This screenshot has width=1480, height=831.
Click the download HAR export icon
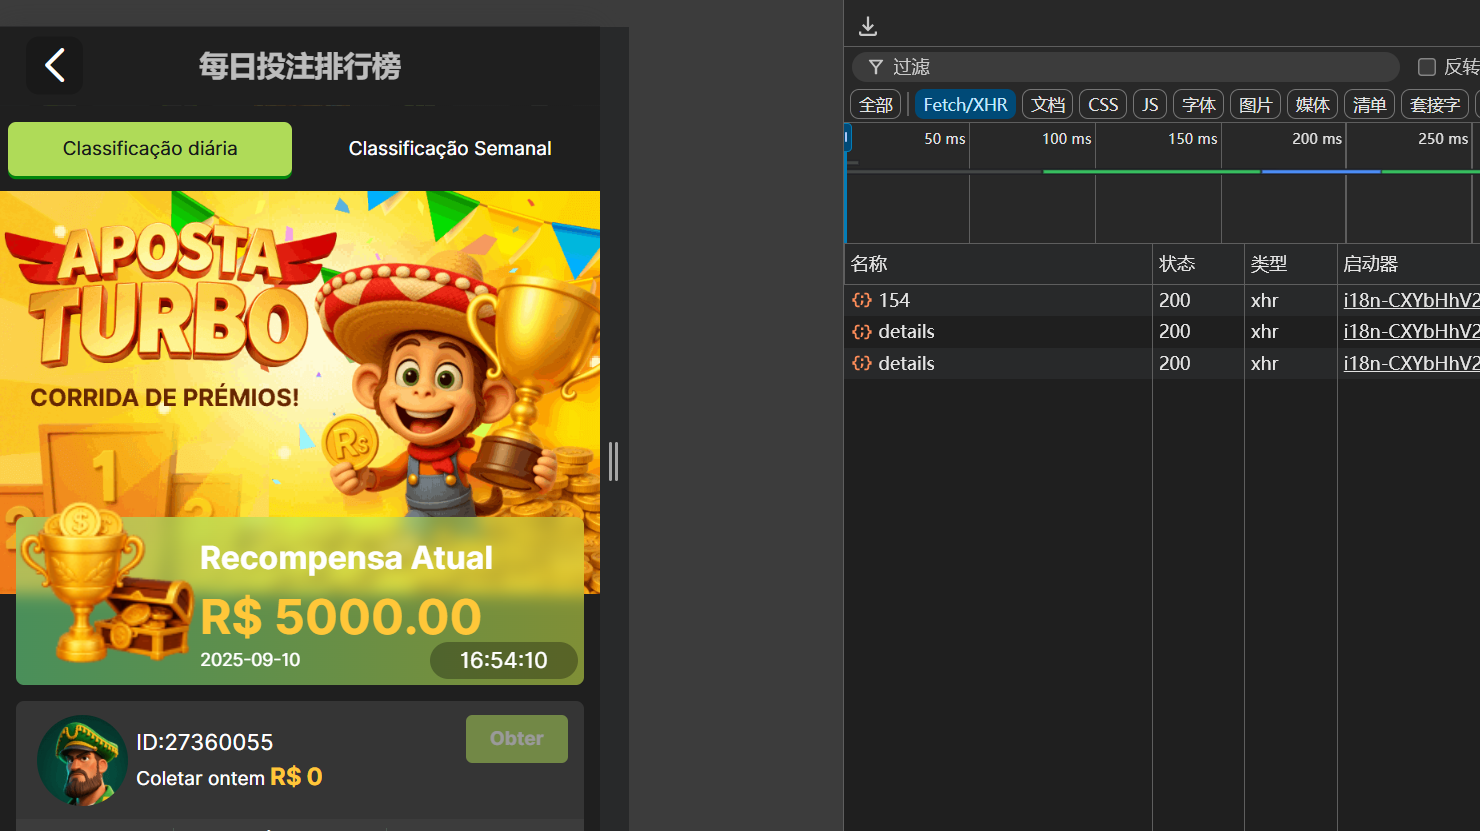868,26
